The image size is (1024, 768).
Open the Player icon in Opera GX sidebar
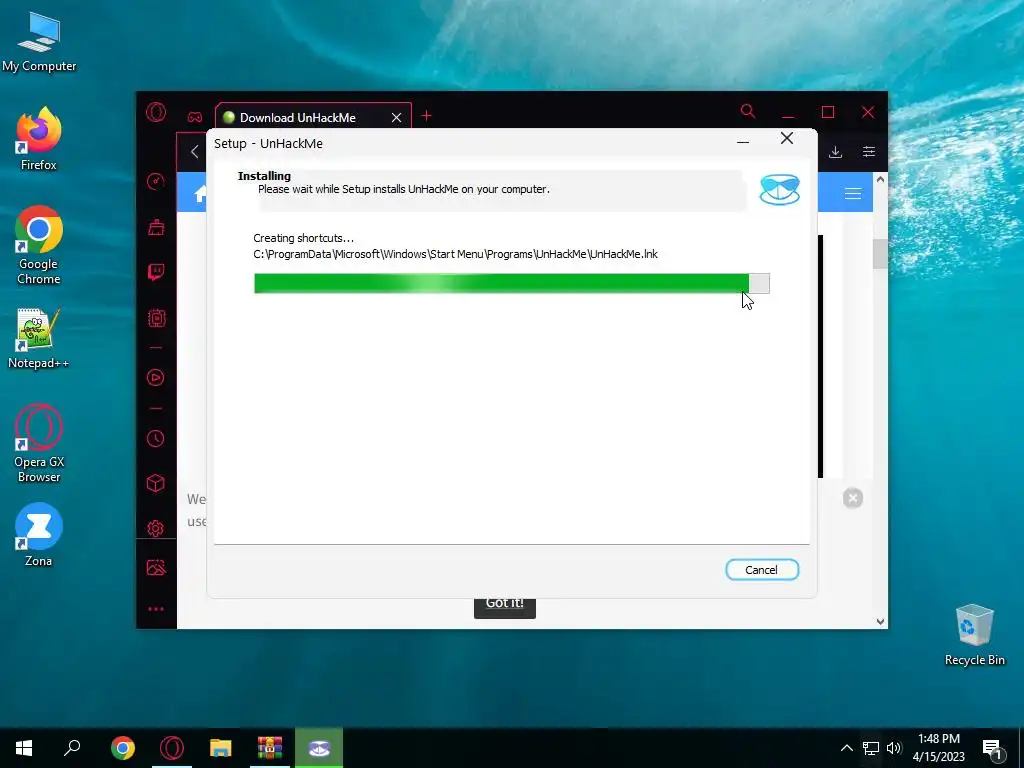[x=155, y=377]
